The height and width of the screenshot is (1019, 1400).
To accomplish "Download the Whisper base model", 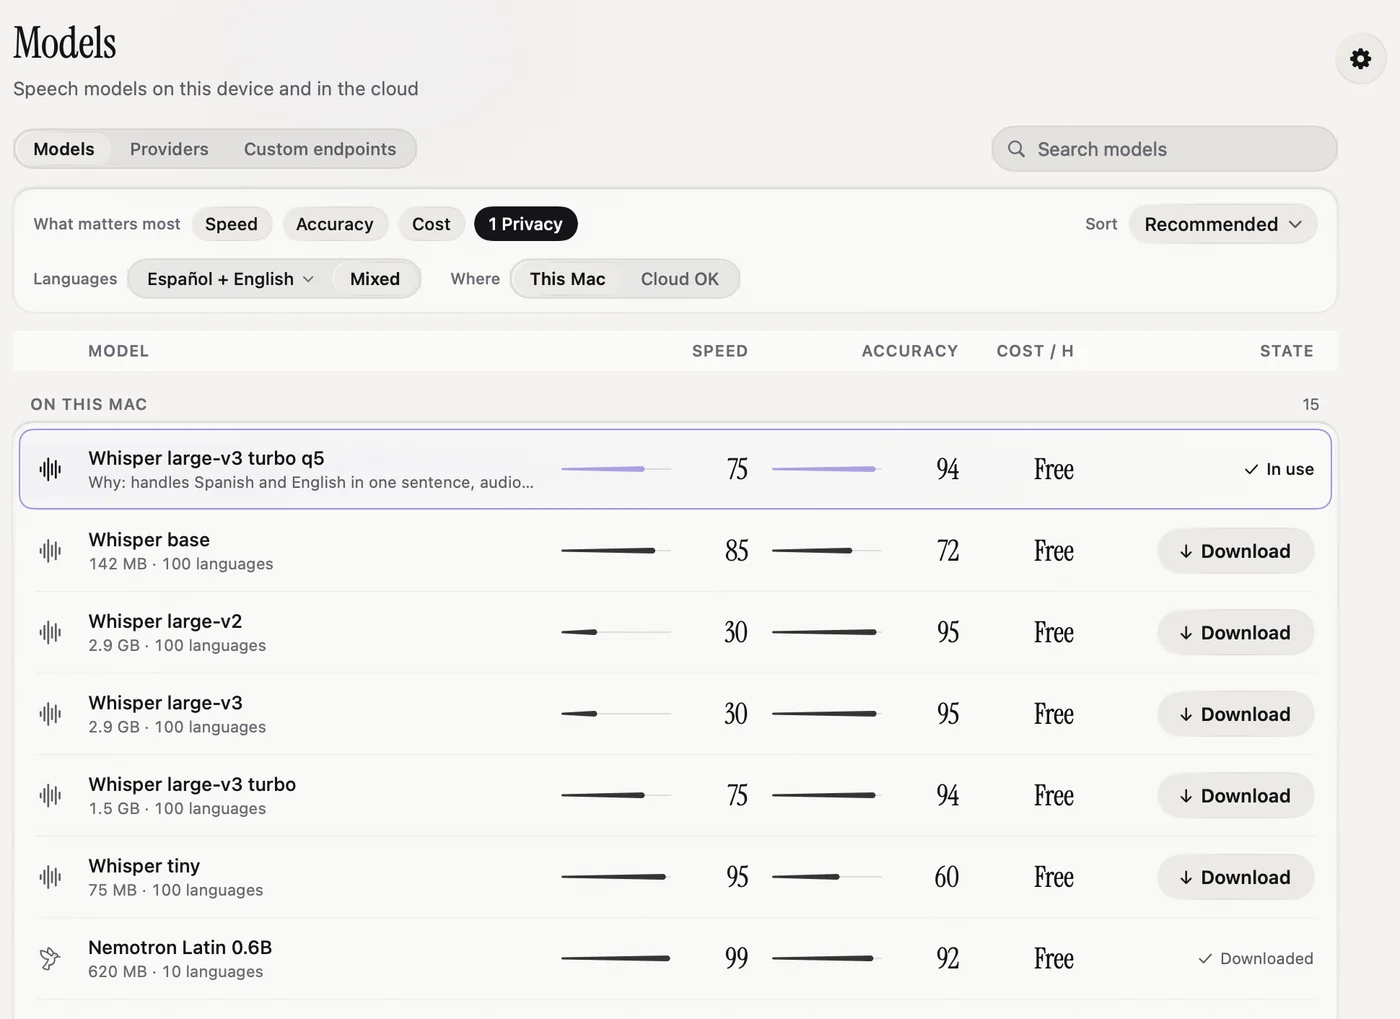I will [1235, 551].
